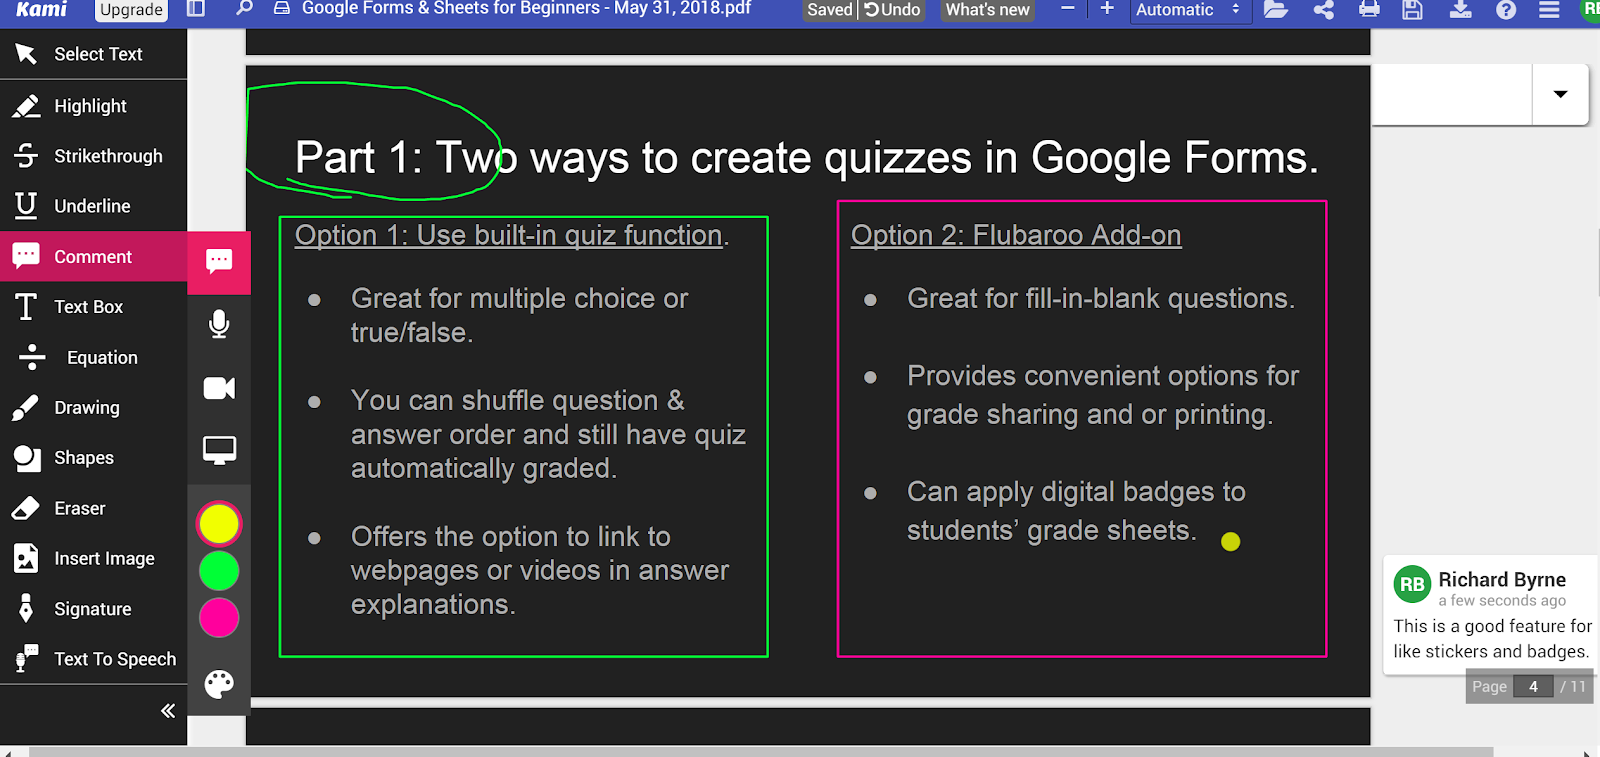This screenshot has width=1600, height=757.
Task: Open the Automatic zoom dropdown
Action: point(1188,10)
